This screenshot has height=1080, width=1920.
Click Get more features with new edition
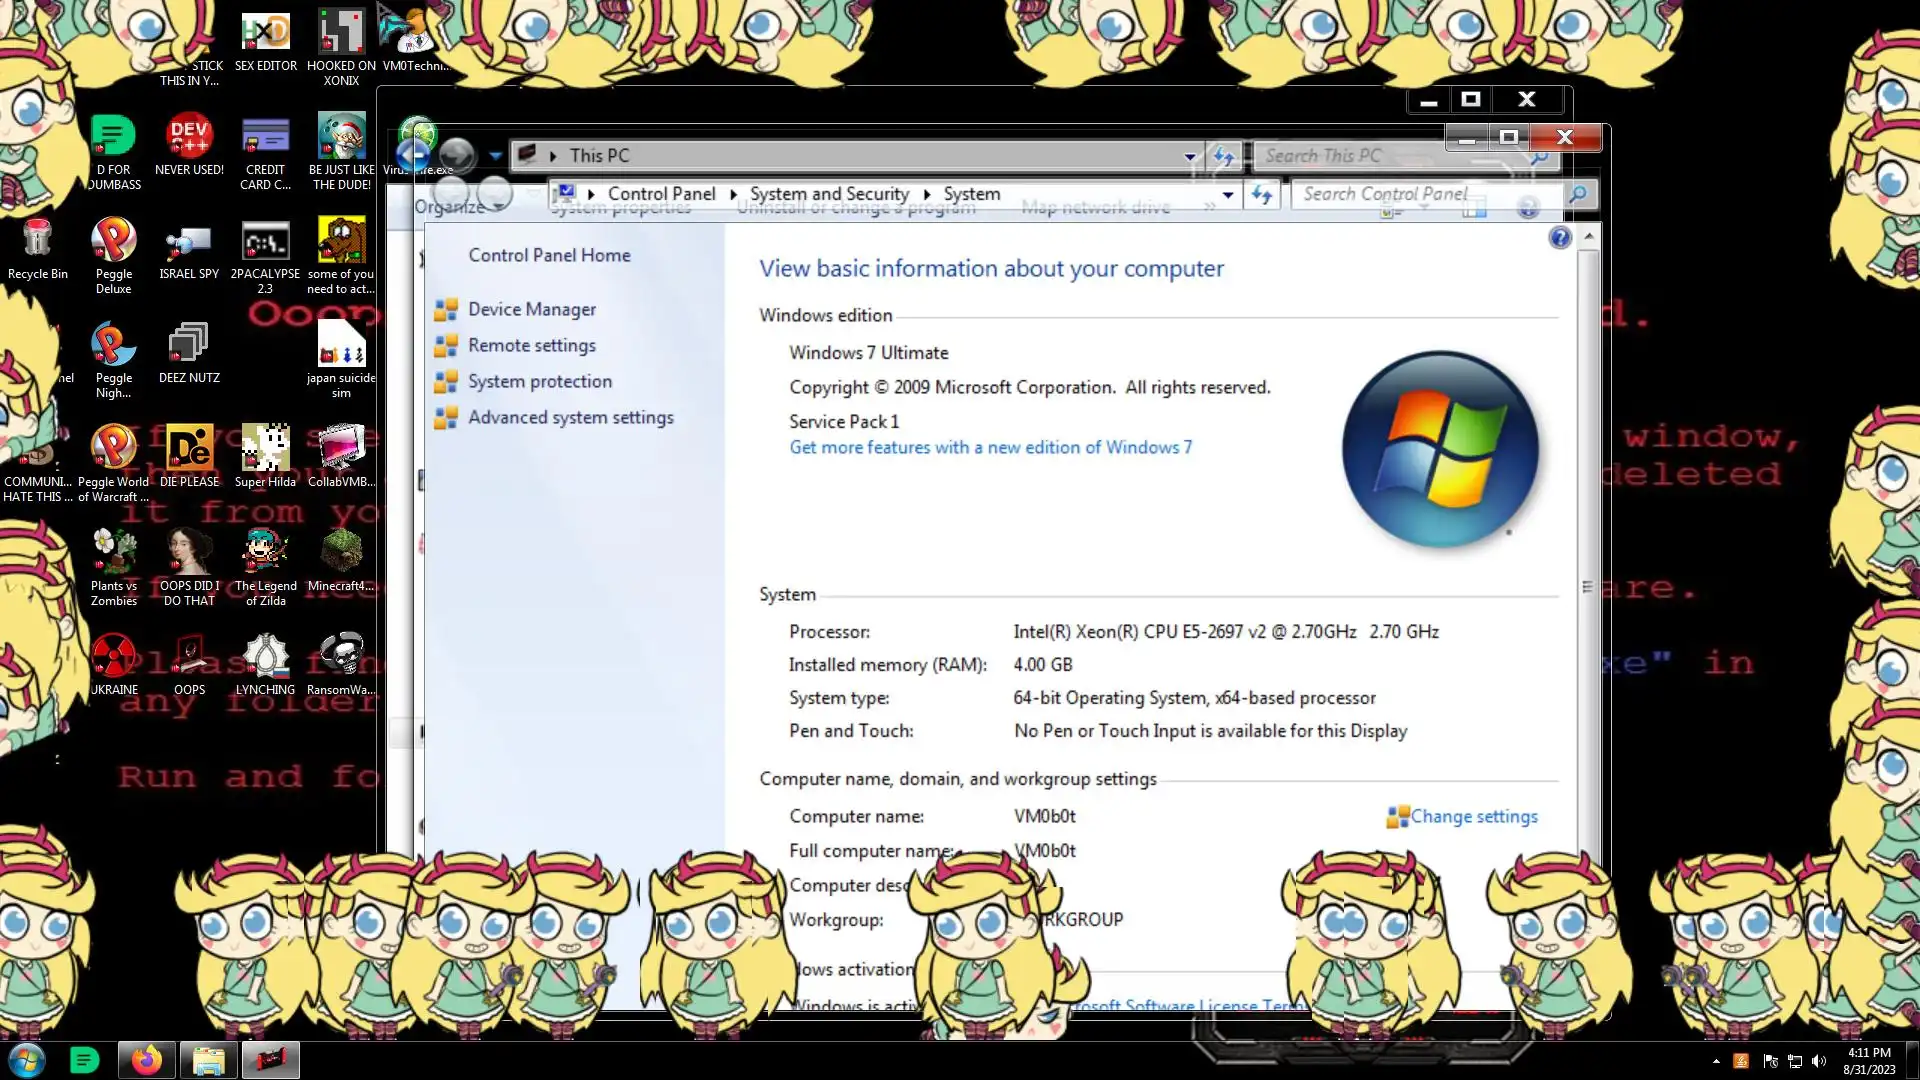pyautogui.click(x=990, y=448)
